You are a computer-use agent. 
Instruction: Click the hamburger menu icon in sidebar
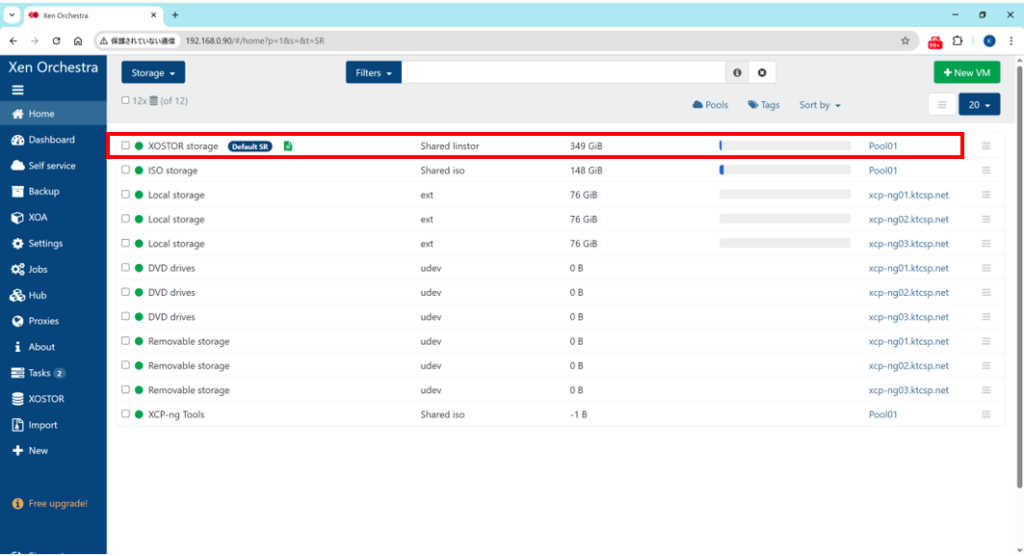click(x=18, y=90)
